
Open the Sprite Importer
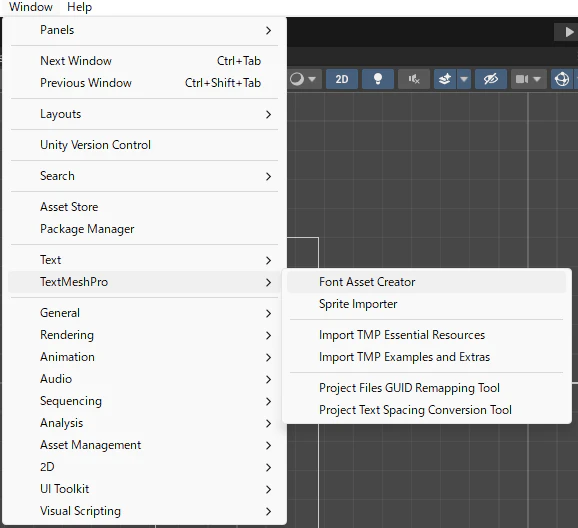point(426,304)
